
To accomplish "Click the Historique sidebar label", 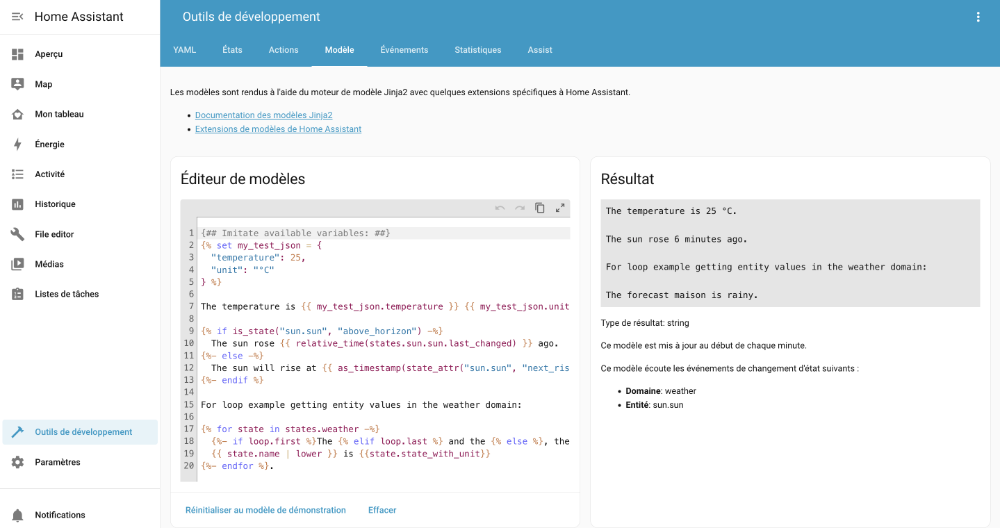I will [55, 204].
